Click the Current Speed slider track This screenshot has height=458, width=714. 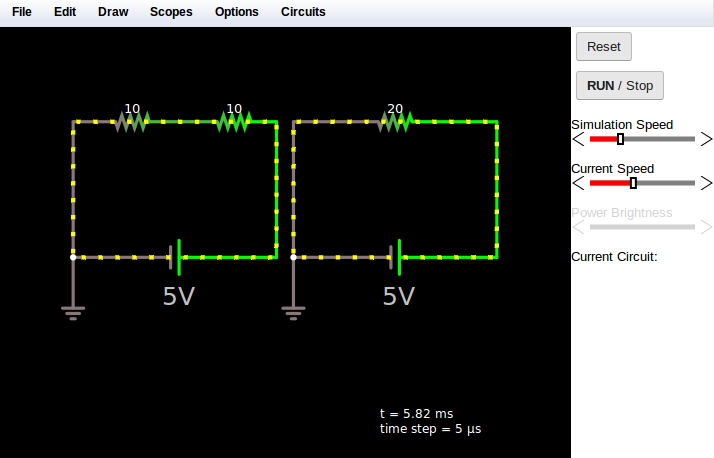642,183
